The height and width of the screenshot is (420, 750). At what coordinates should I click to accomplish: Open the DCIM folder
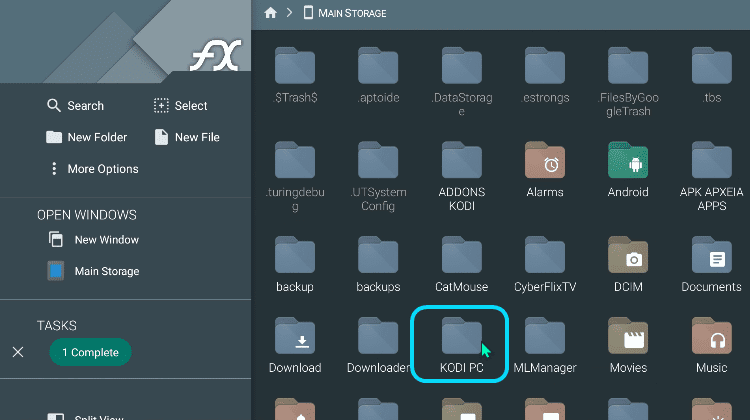coord(628,265)
